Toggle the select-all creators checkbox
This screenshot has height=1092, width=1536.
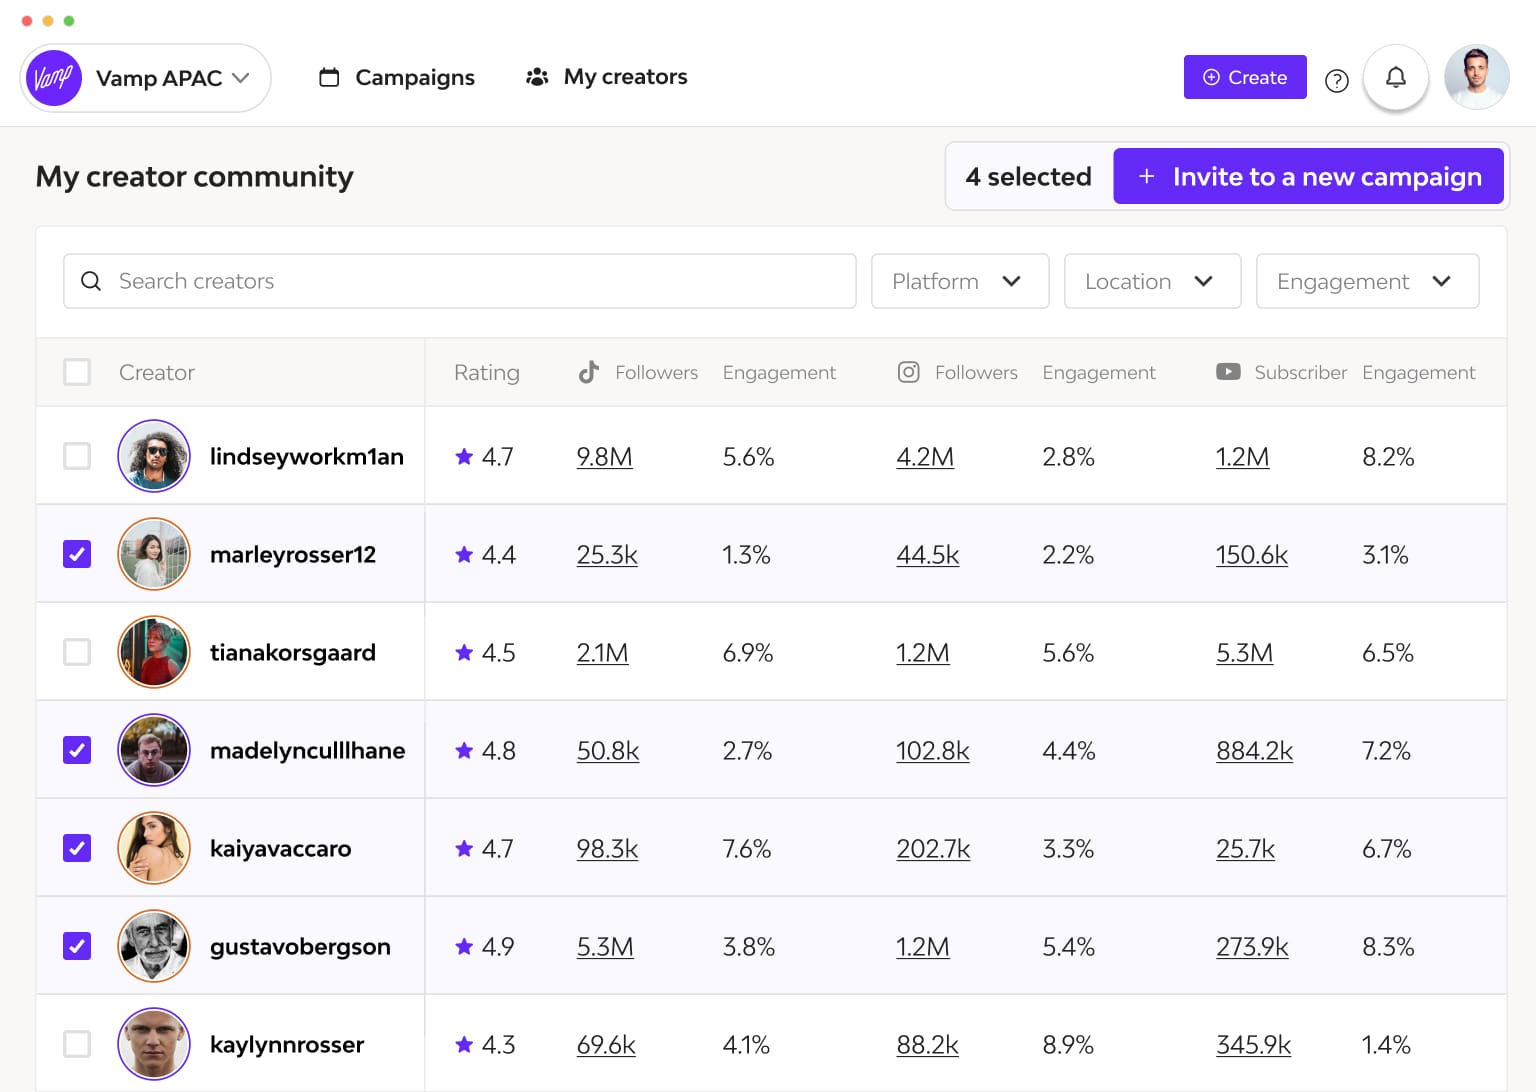[77, 372]
